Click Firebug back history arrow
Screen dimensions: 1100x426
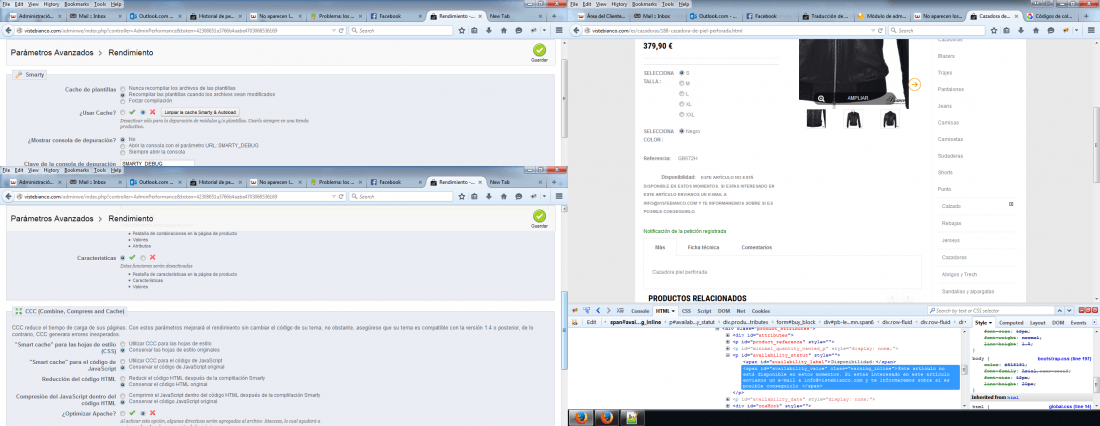point(598,310)
